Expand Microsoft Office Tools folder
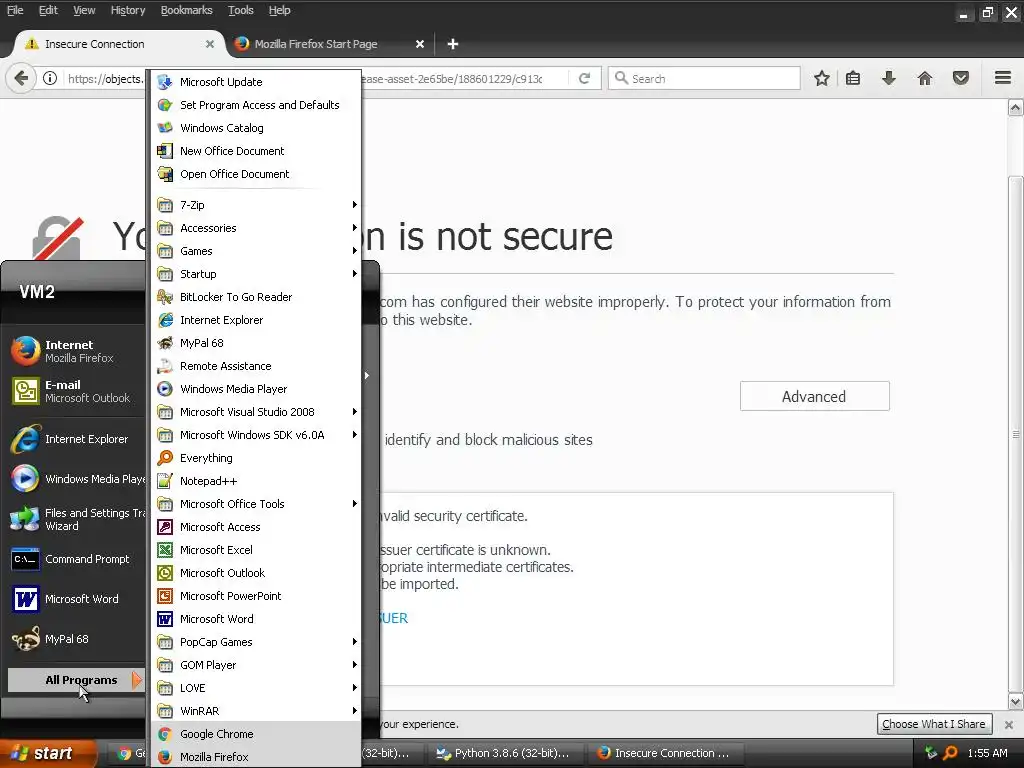Viewport: 1024px width, 768px height. pyautogui.click(x=255, y=504)
